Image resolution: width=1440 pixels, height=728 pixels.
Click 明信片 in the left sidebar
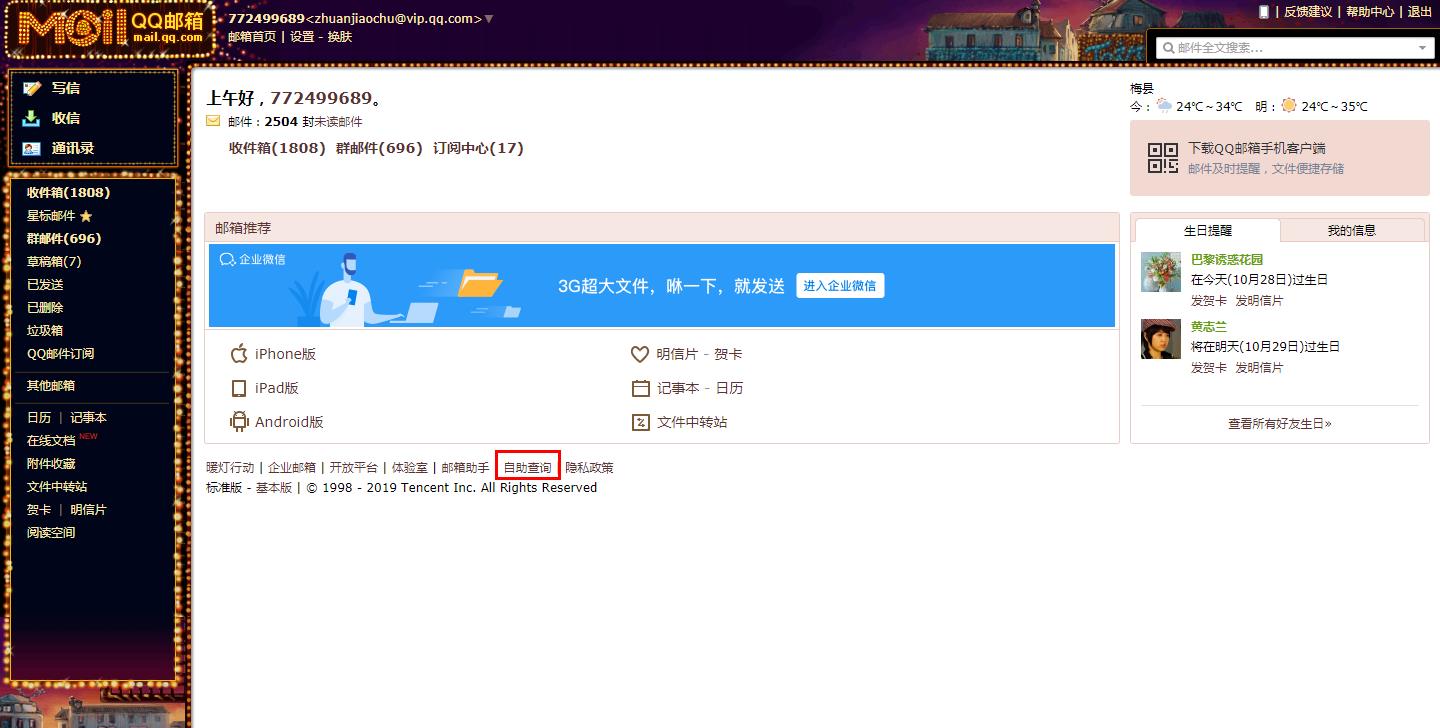click(x=88, y=509)
